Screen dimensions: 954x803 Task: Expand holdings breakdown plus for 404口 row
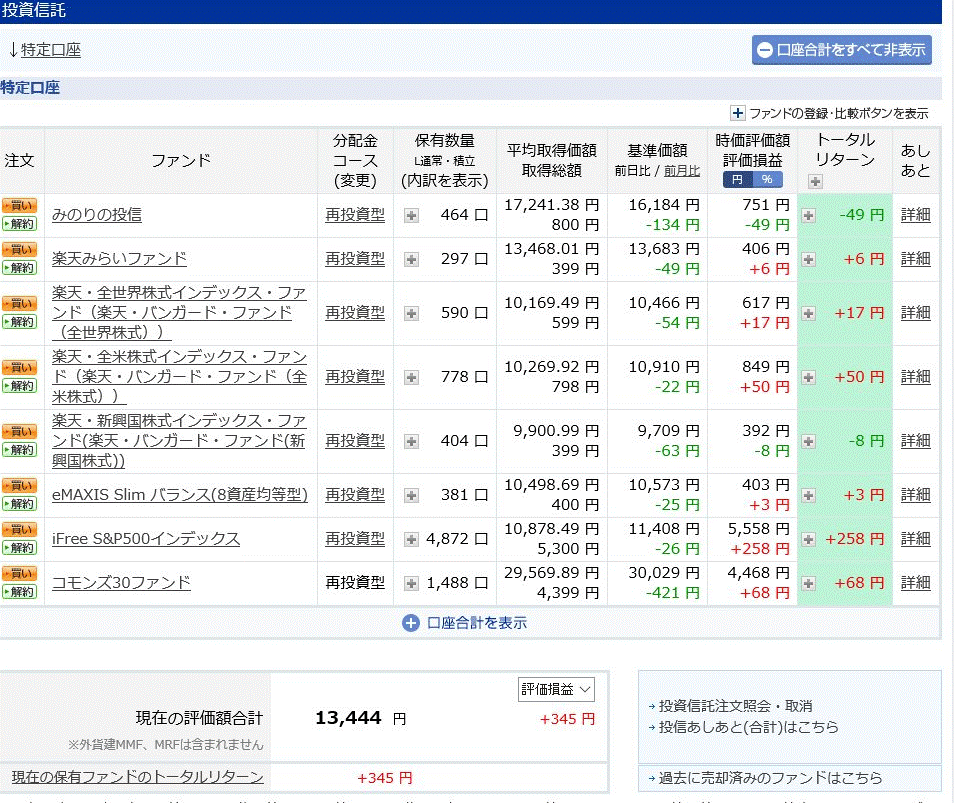[411, 441]
